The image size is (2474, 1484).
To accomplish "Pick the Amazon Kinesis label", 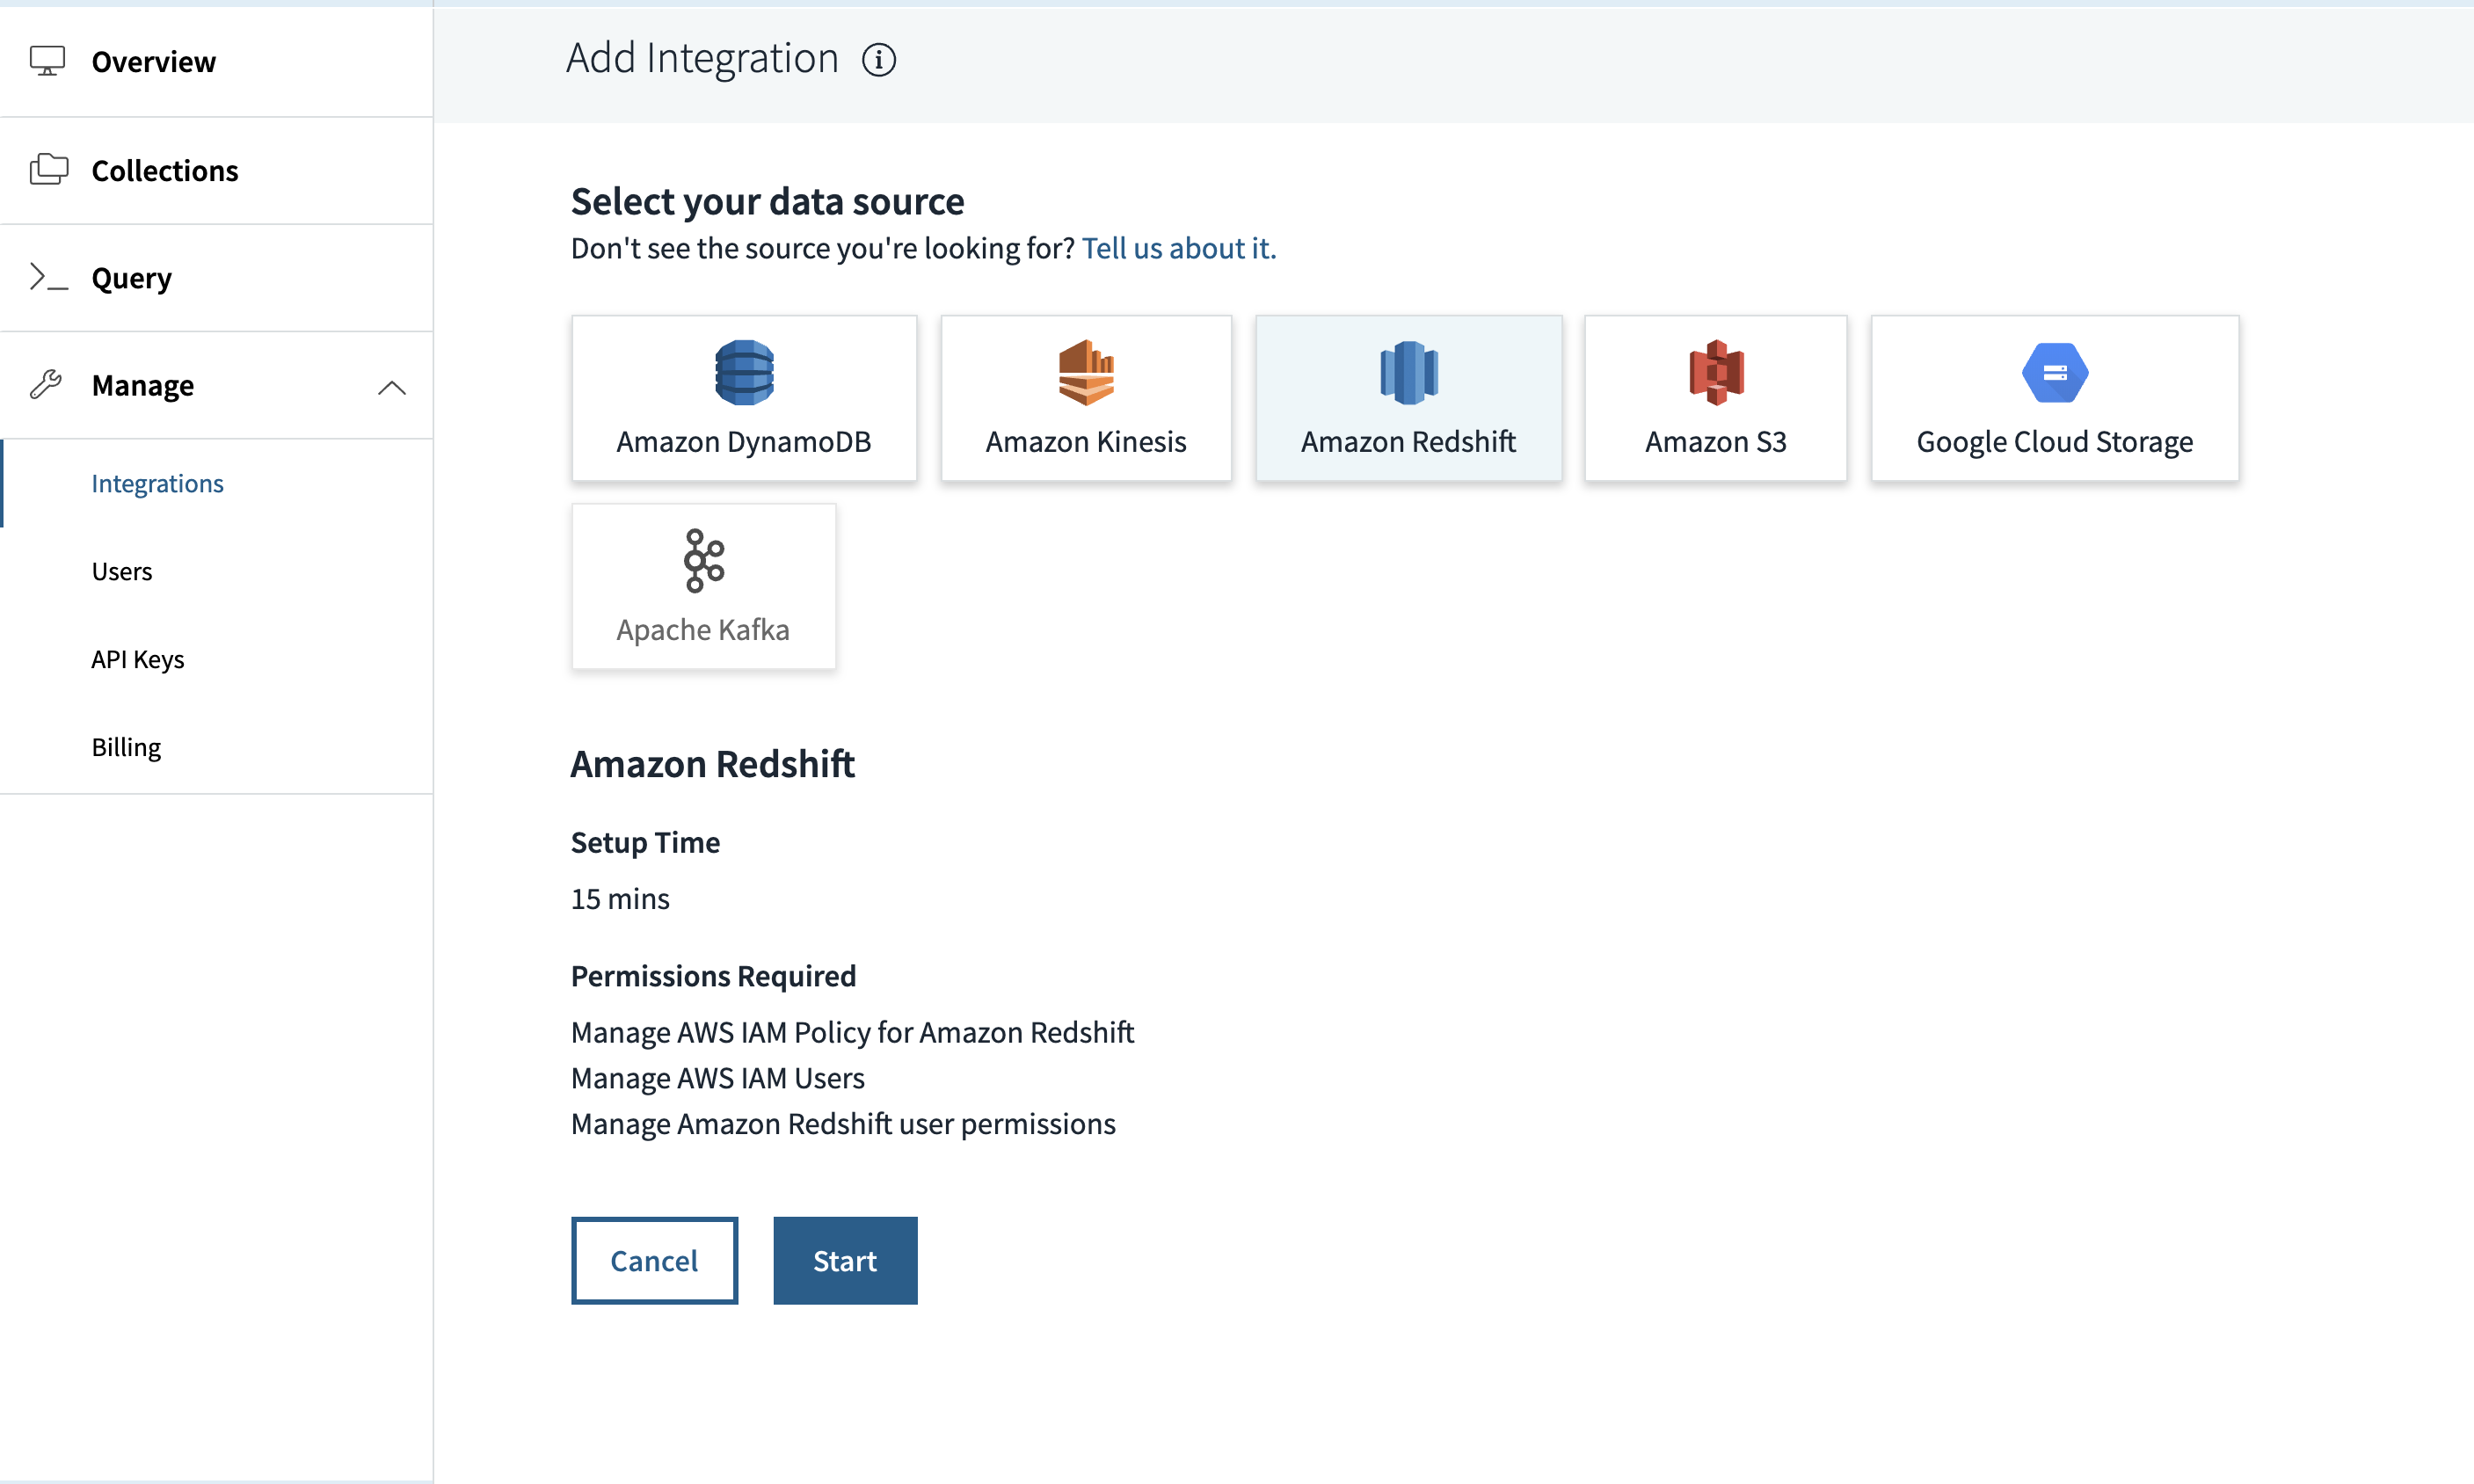I will [1086, 441].
